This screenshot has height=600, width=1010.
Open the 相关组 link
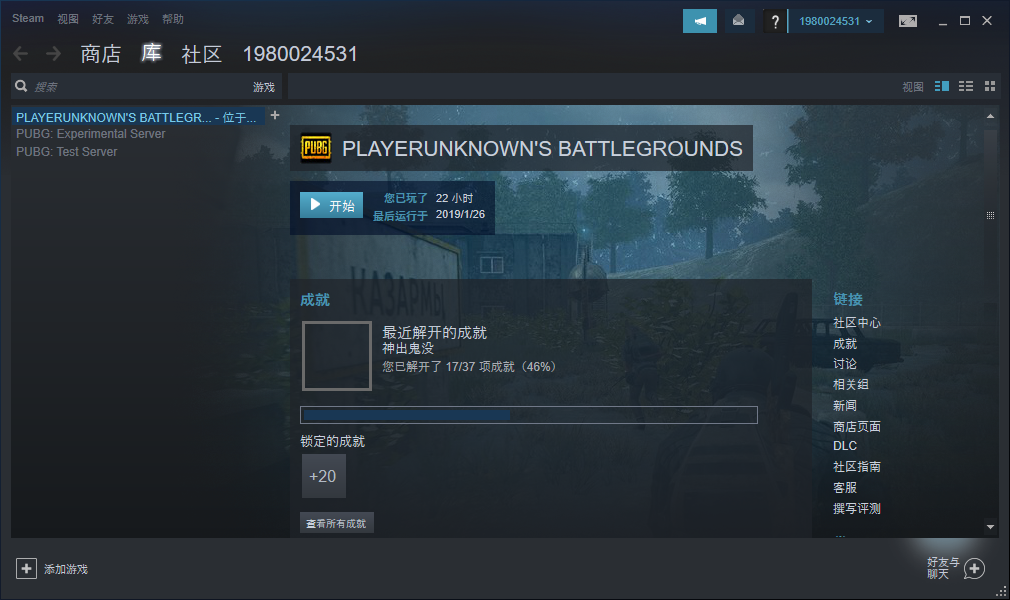[x=851, y=385]
